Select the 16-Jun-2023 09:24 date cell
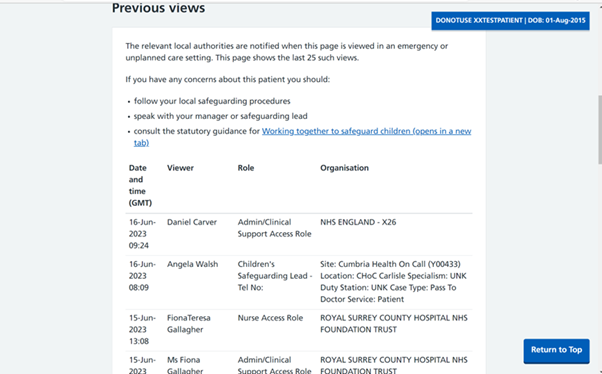602x374 pixels. pyautogui.click(x=142, y=233)
